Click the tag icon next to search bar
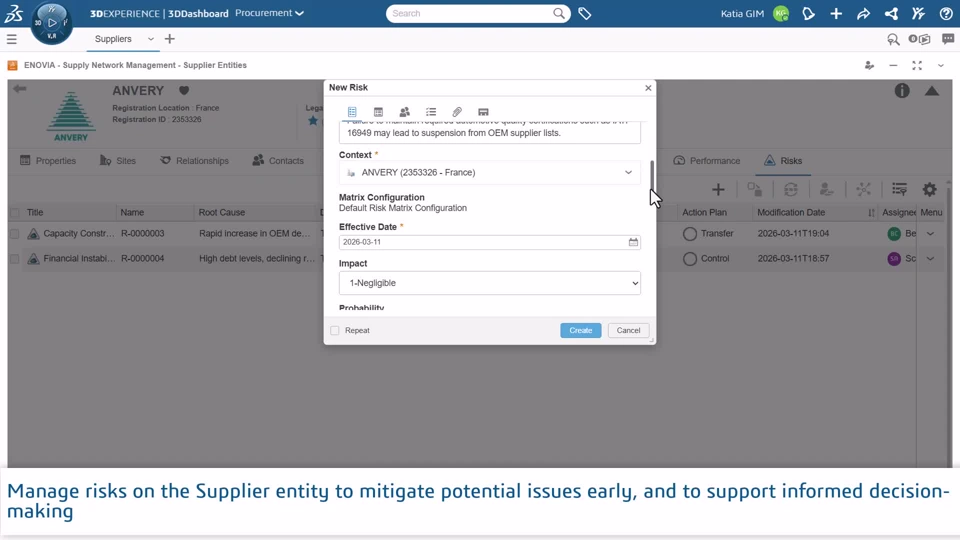Image resolution: width=960 pixels, height=540 pixels. (x=585, y=13)
